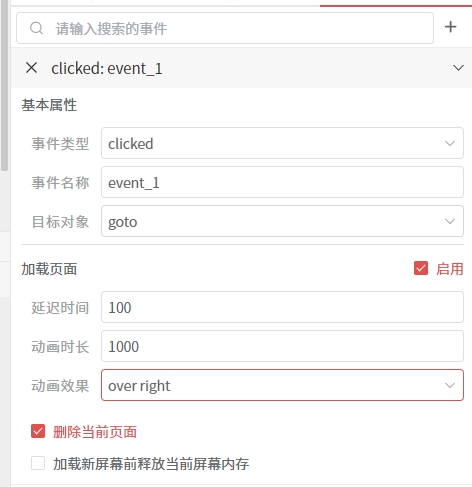The width and height of the screenshot is (472, 487).
Task: Click the 删除当前页面 label text
Action: coord(95,432)
